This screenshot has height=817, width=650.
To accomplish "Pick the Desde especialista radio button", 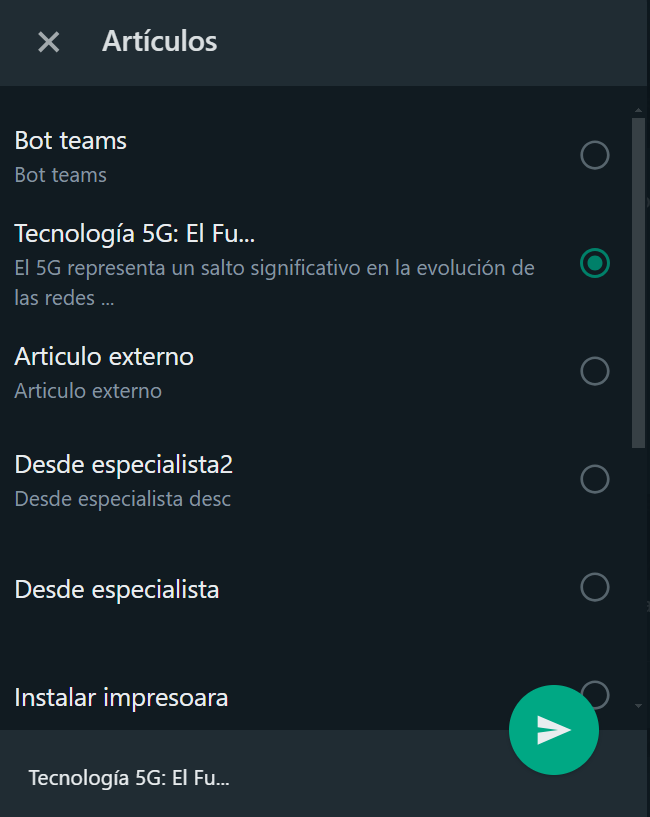I will point(595,587).
